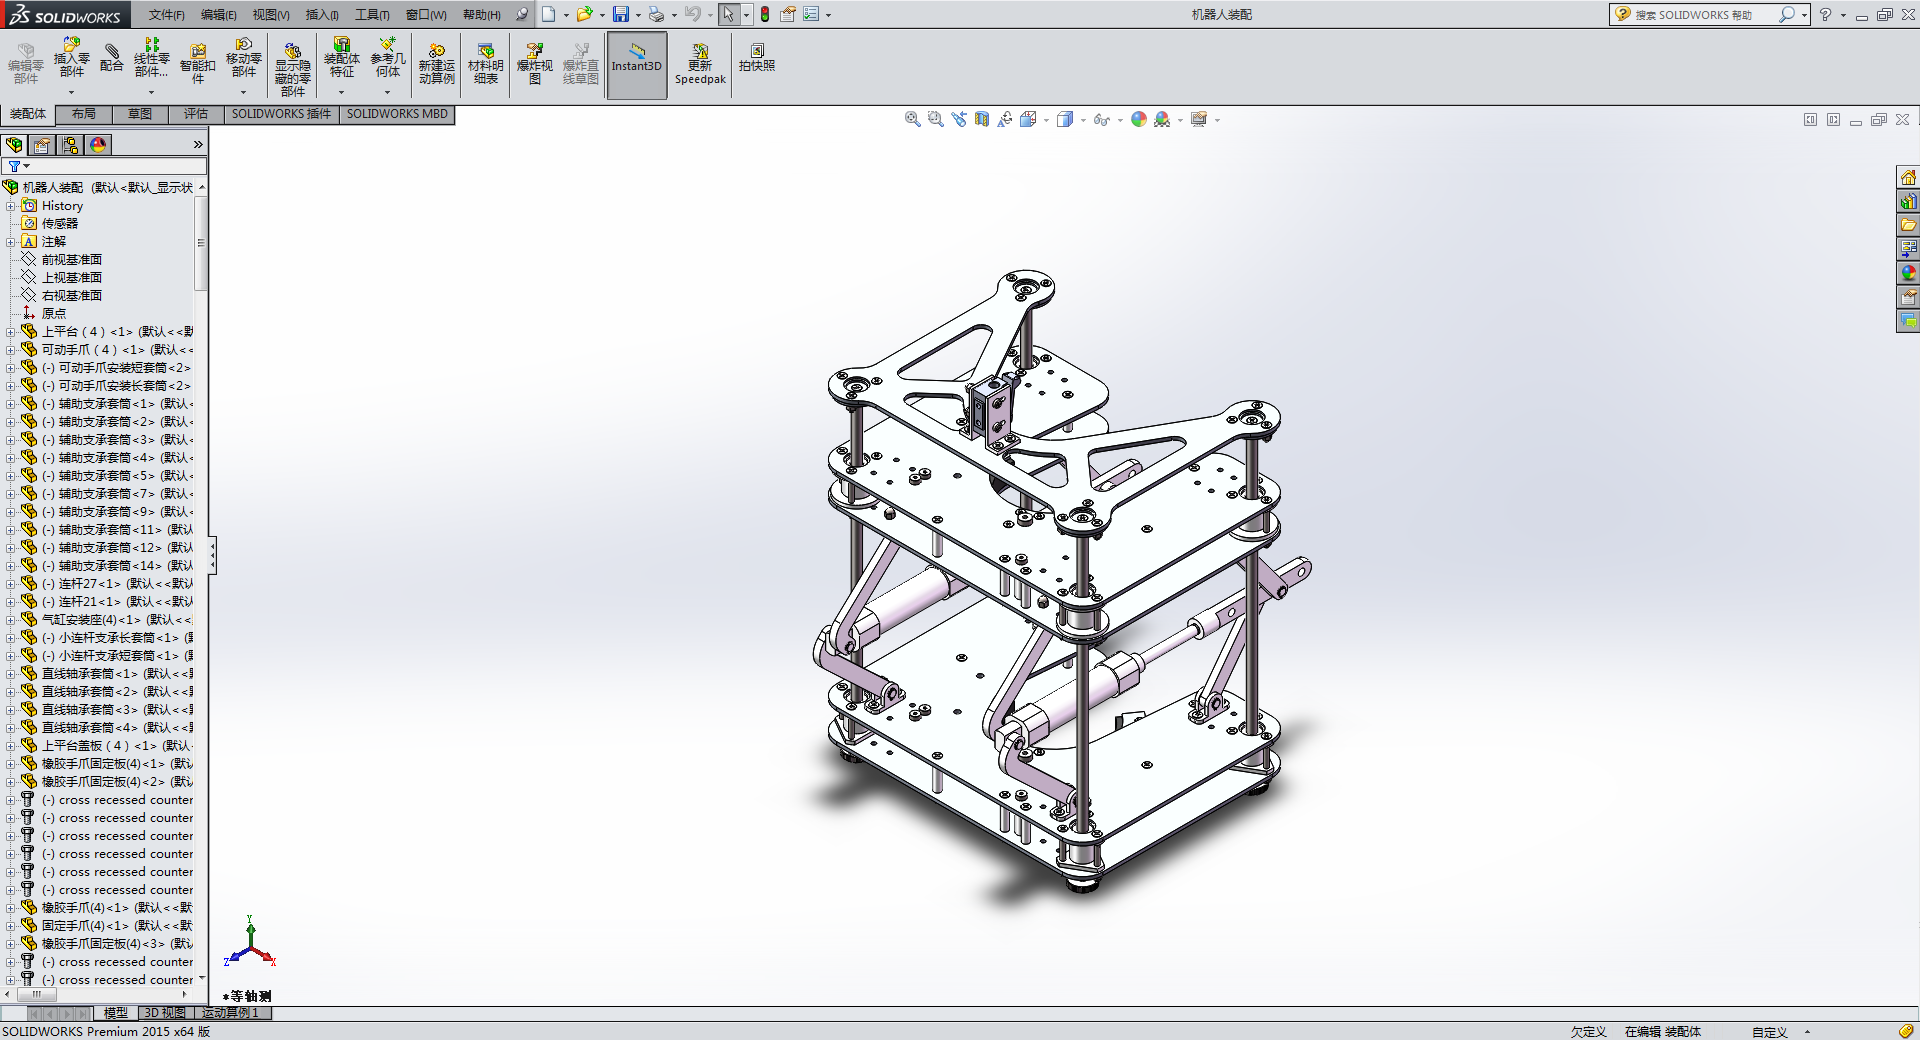Open the 视图(V) menu
The image size is (1920, 1040).
[x=271, y=15]
